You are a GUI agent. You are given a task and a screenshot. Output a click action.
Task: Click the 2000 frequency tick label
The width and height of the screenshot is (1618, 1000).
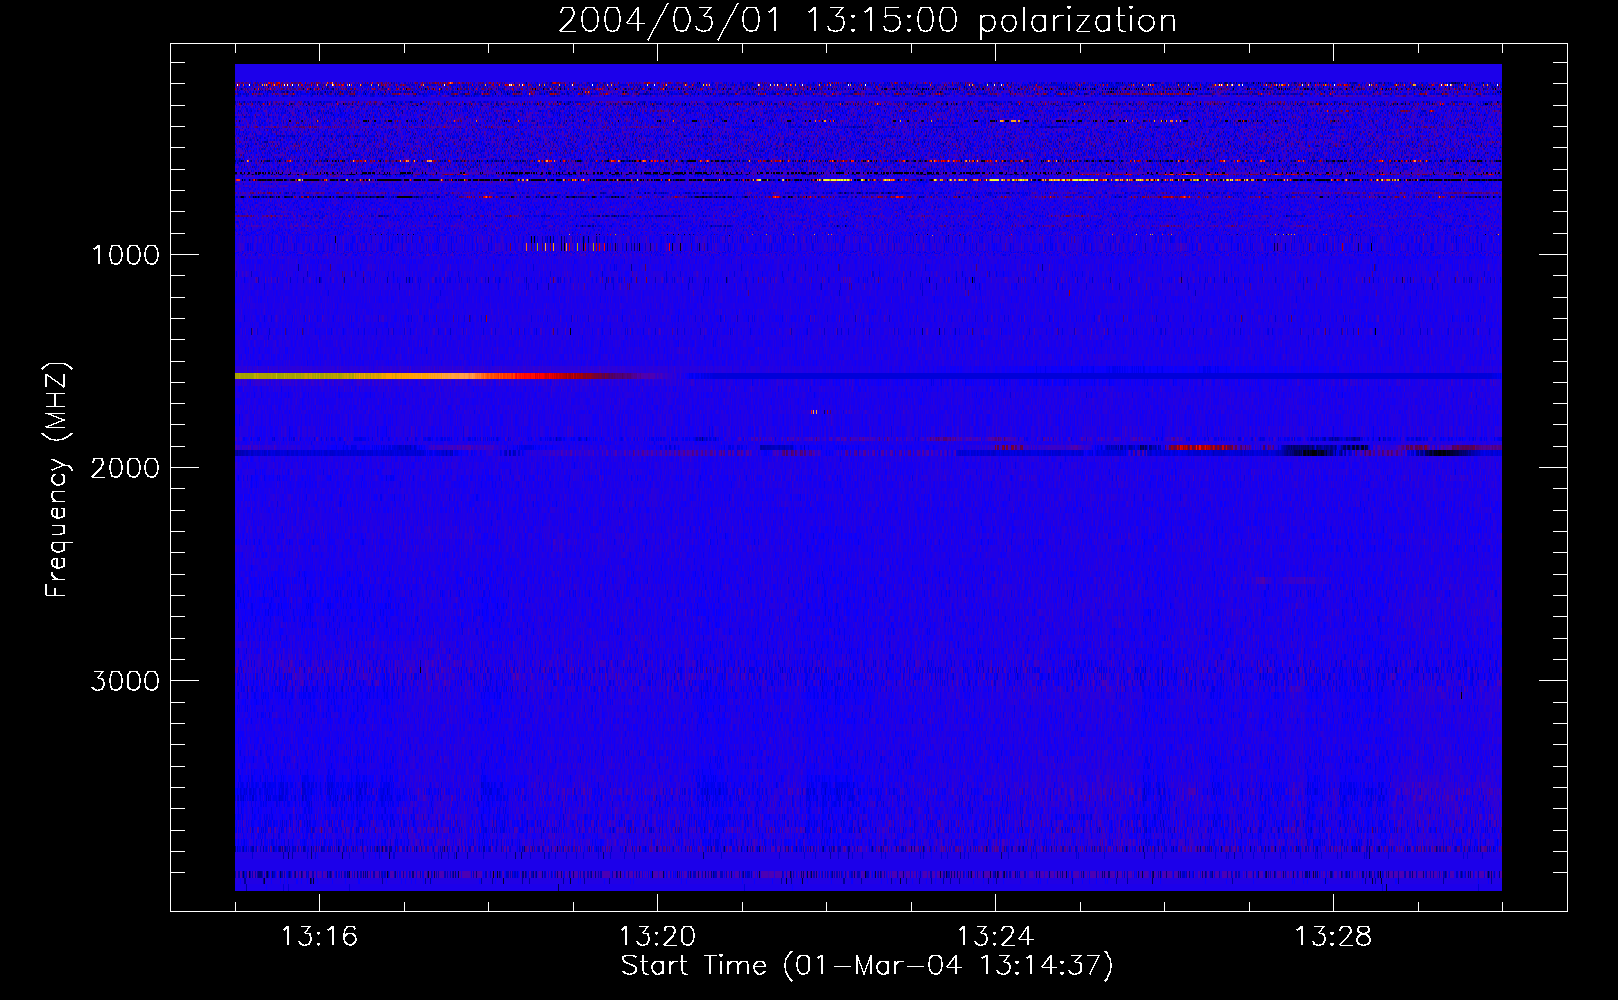(x=125, y=468)
